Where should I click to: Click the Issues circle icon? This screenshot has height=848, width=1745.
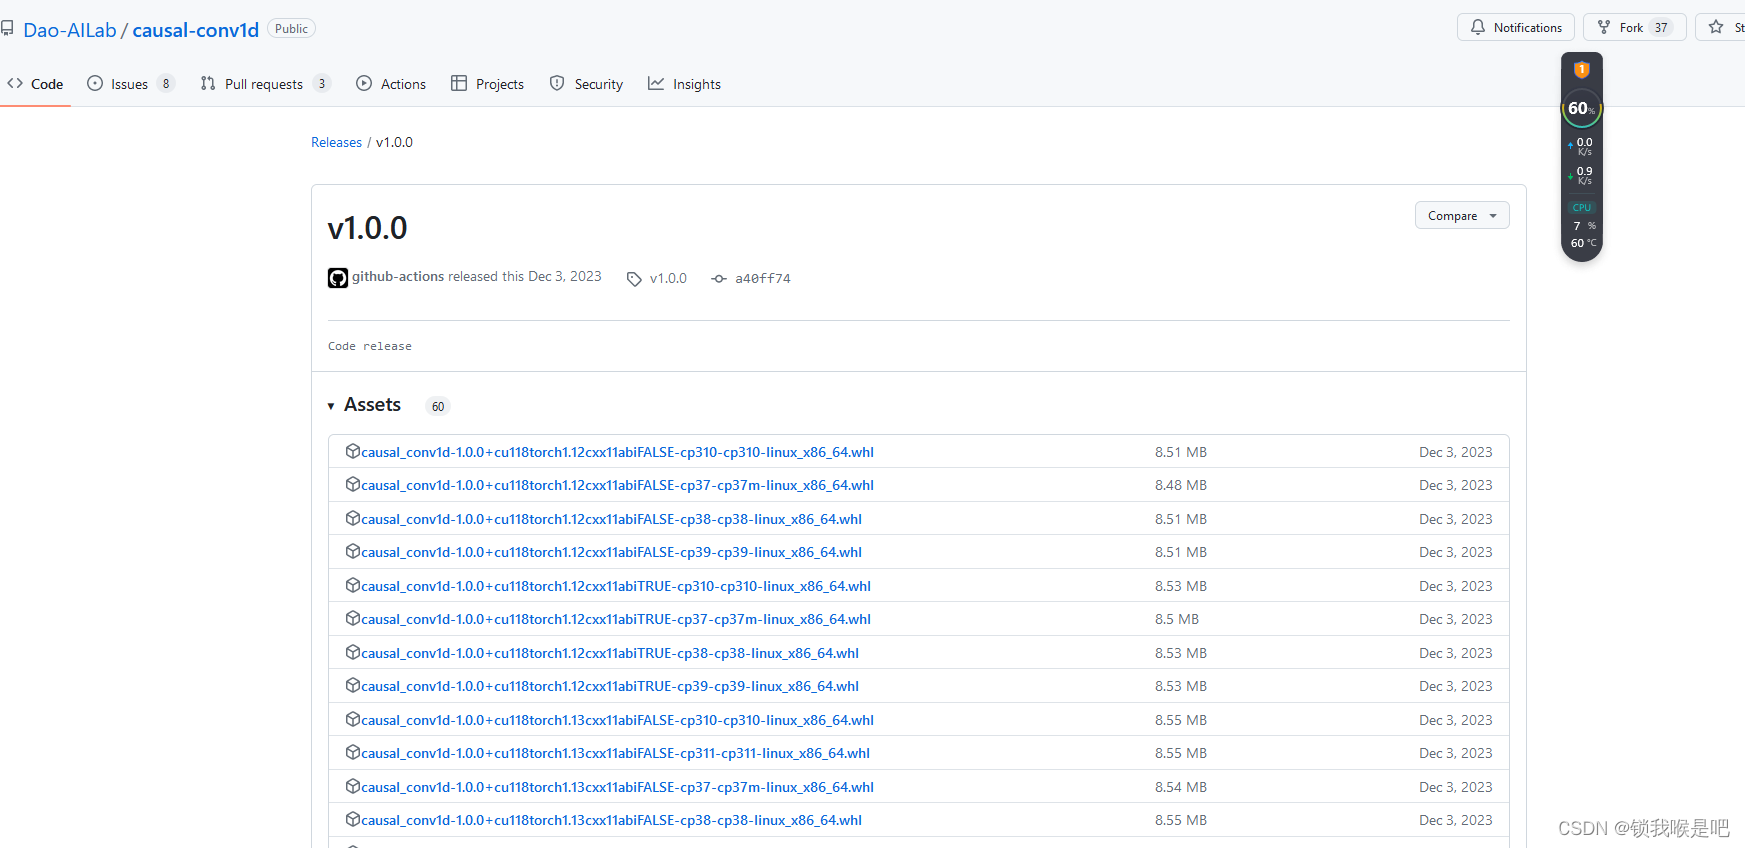(95, 83)
